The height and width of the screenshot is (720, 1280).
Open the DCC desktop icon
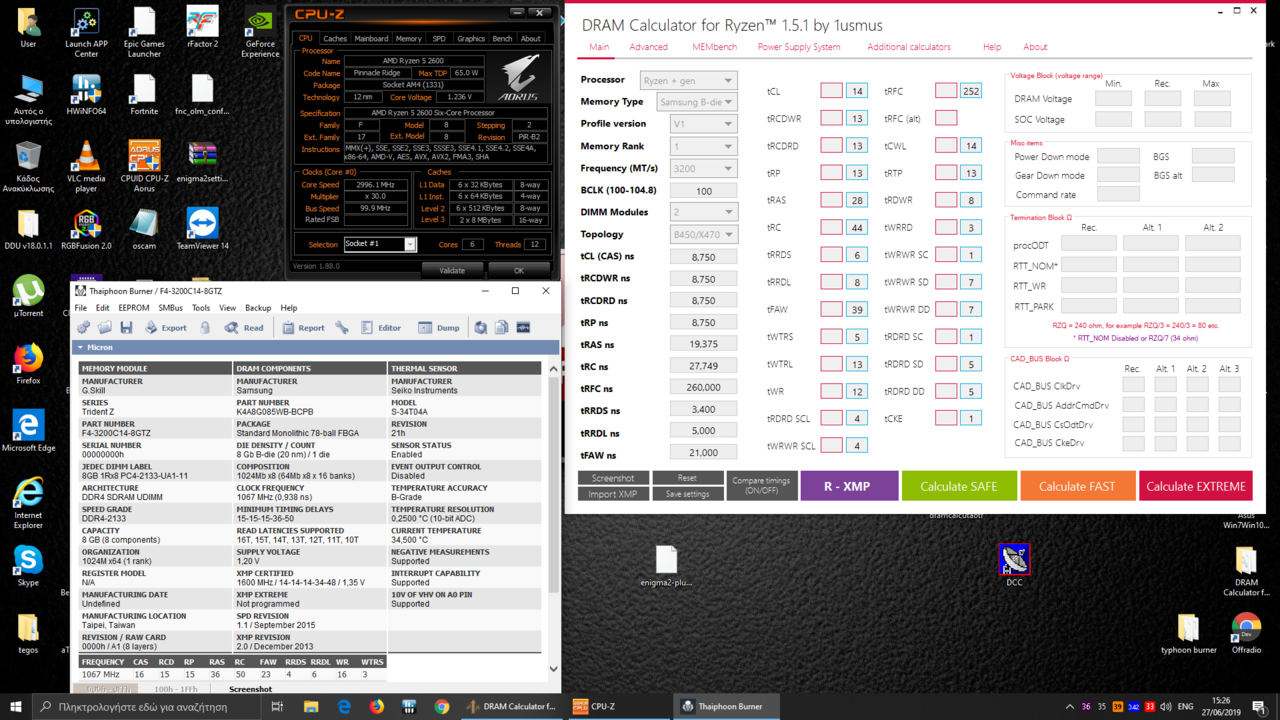click(1014, 565)
